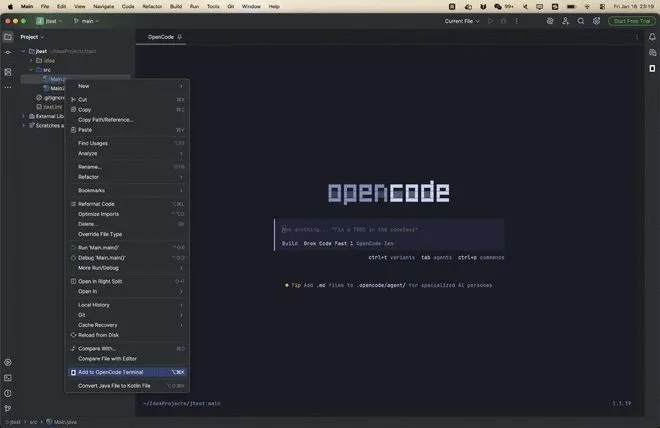This screenshot has width=660, height=428.
Task: Select Find Usages
Action: pyautogui.click(x=127, y=143)
